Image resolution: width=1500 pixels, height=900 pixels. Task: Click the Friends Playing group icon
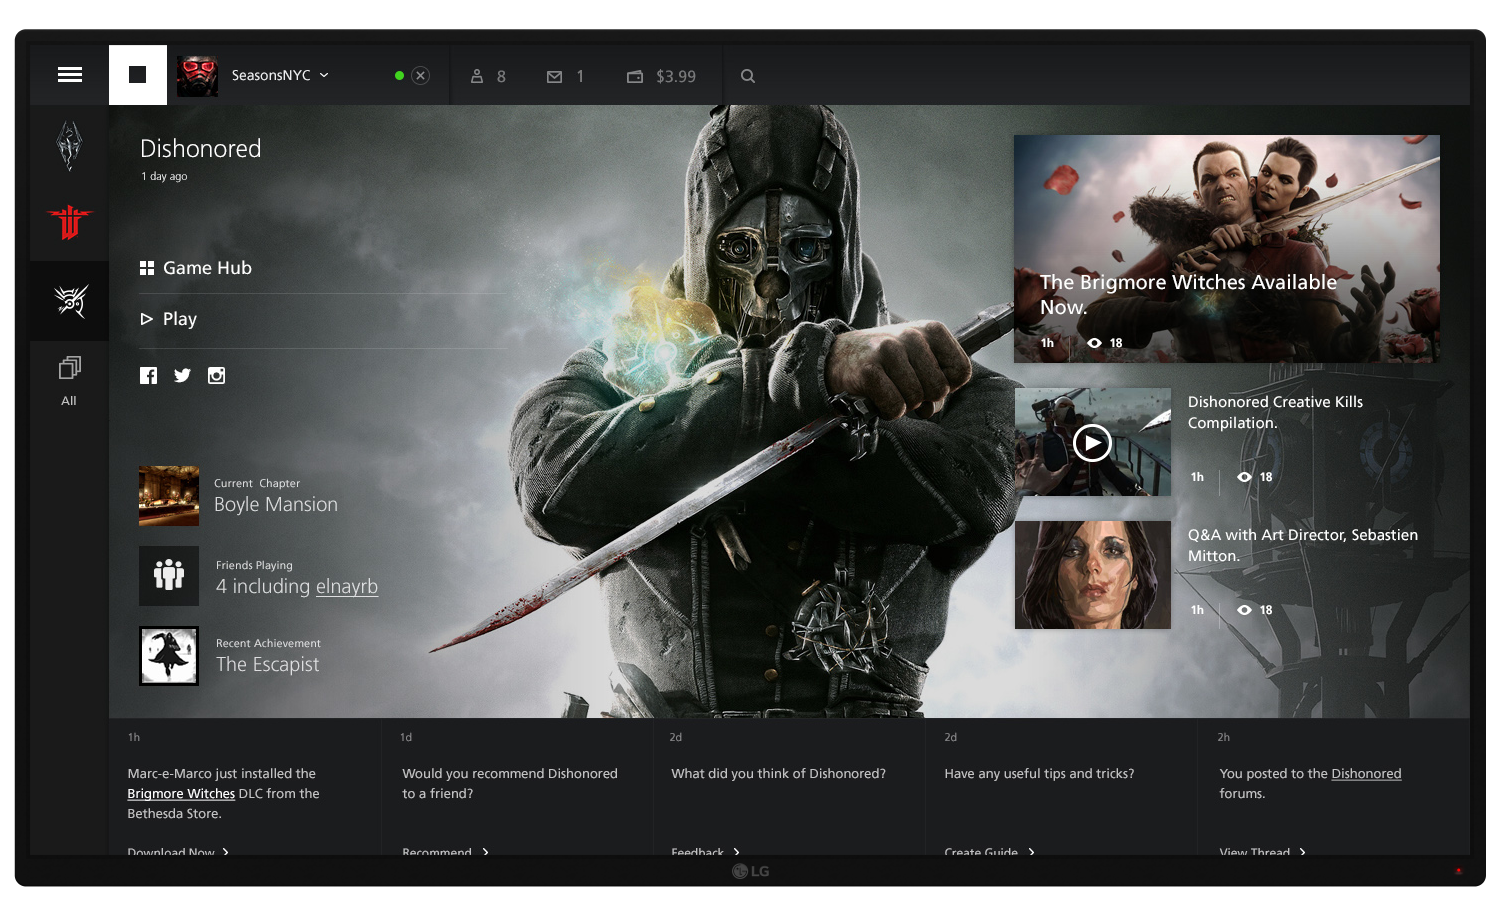[x=169, y=576]
